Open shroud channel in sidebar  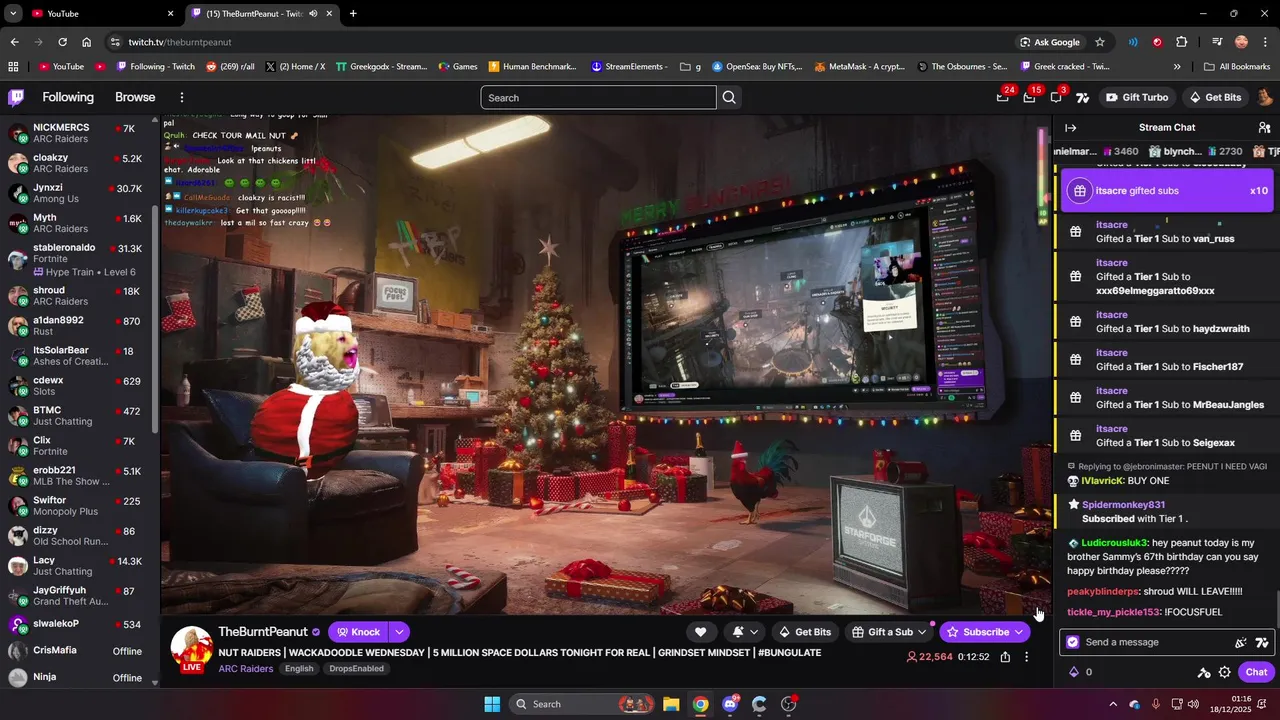pos(80,296)
